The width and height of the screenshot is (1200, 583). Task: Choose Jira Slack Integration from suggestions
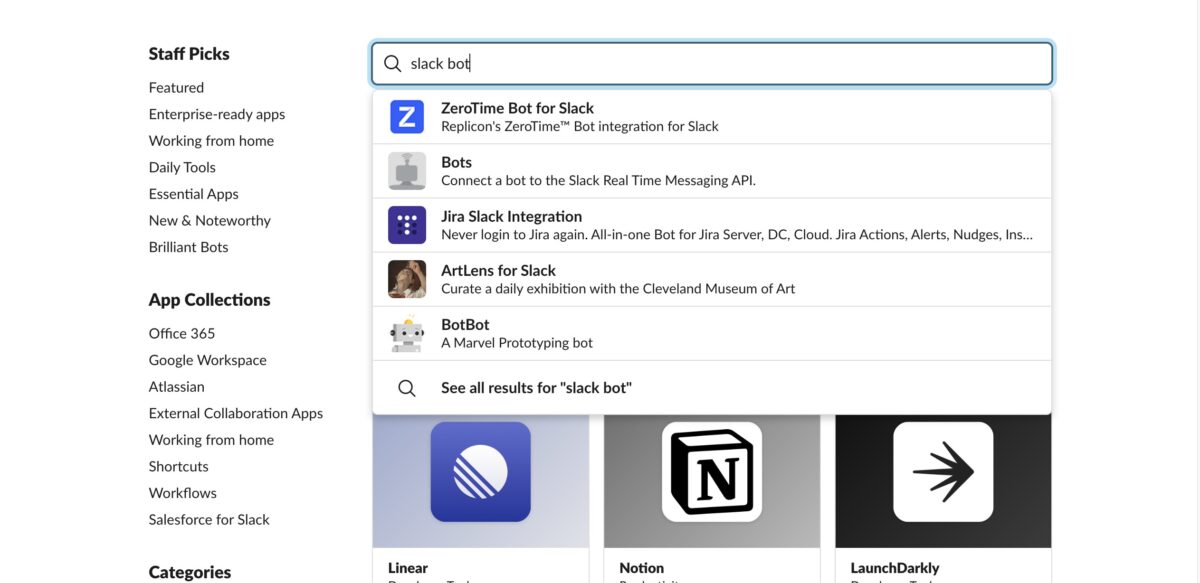(x=712, y=225)
